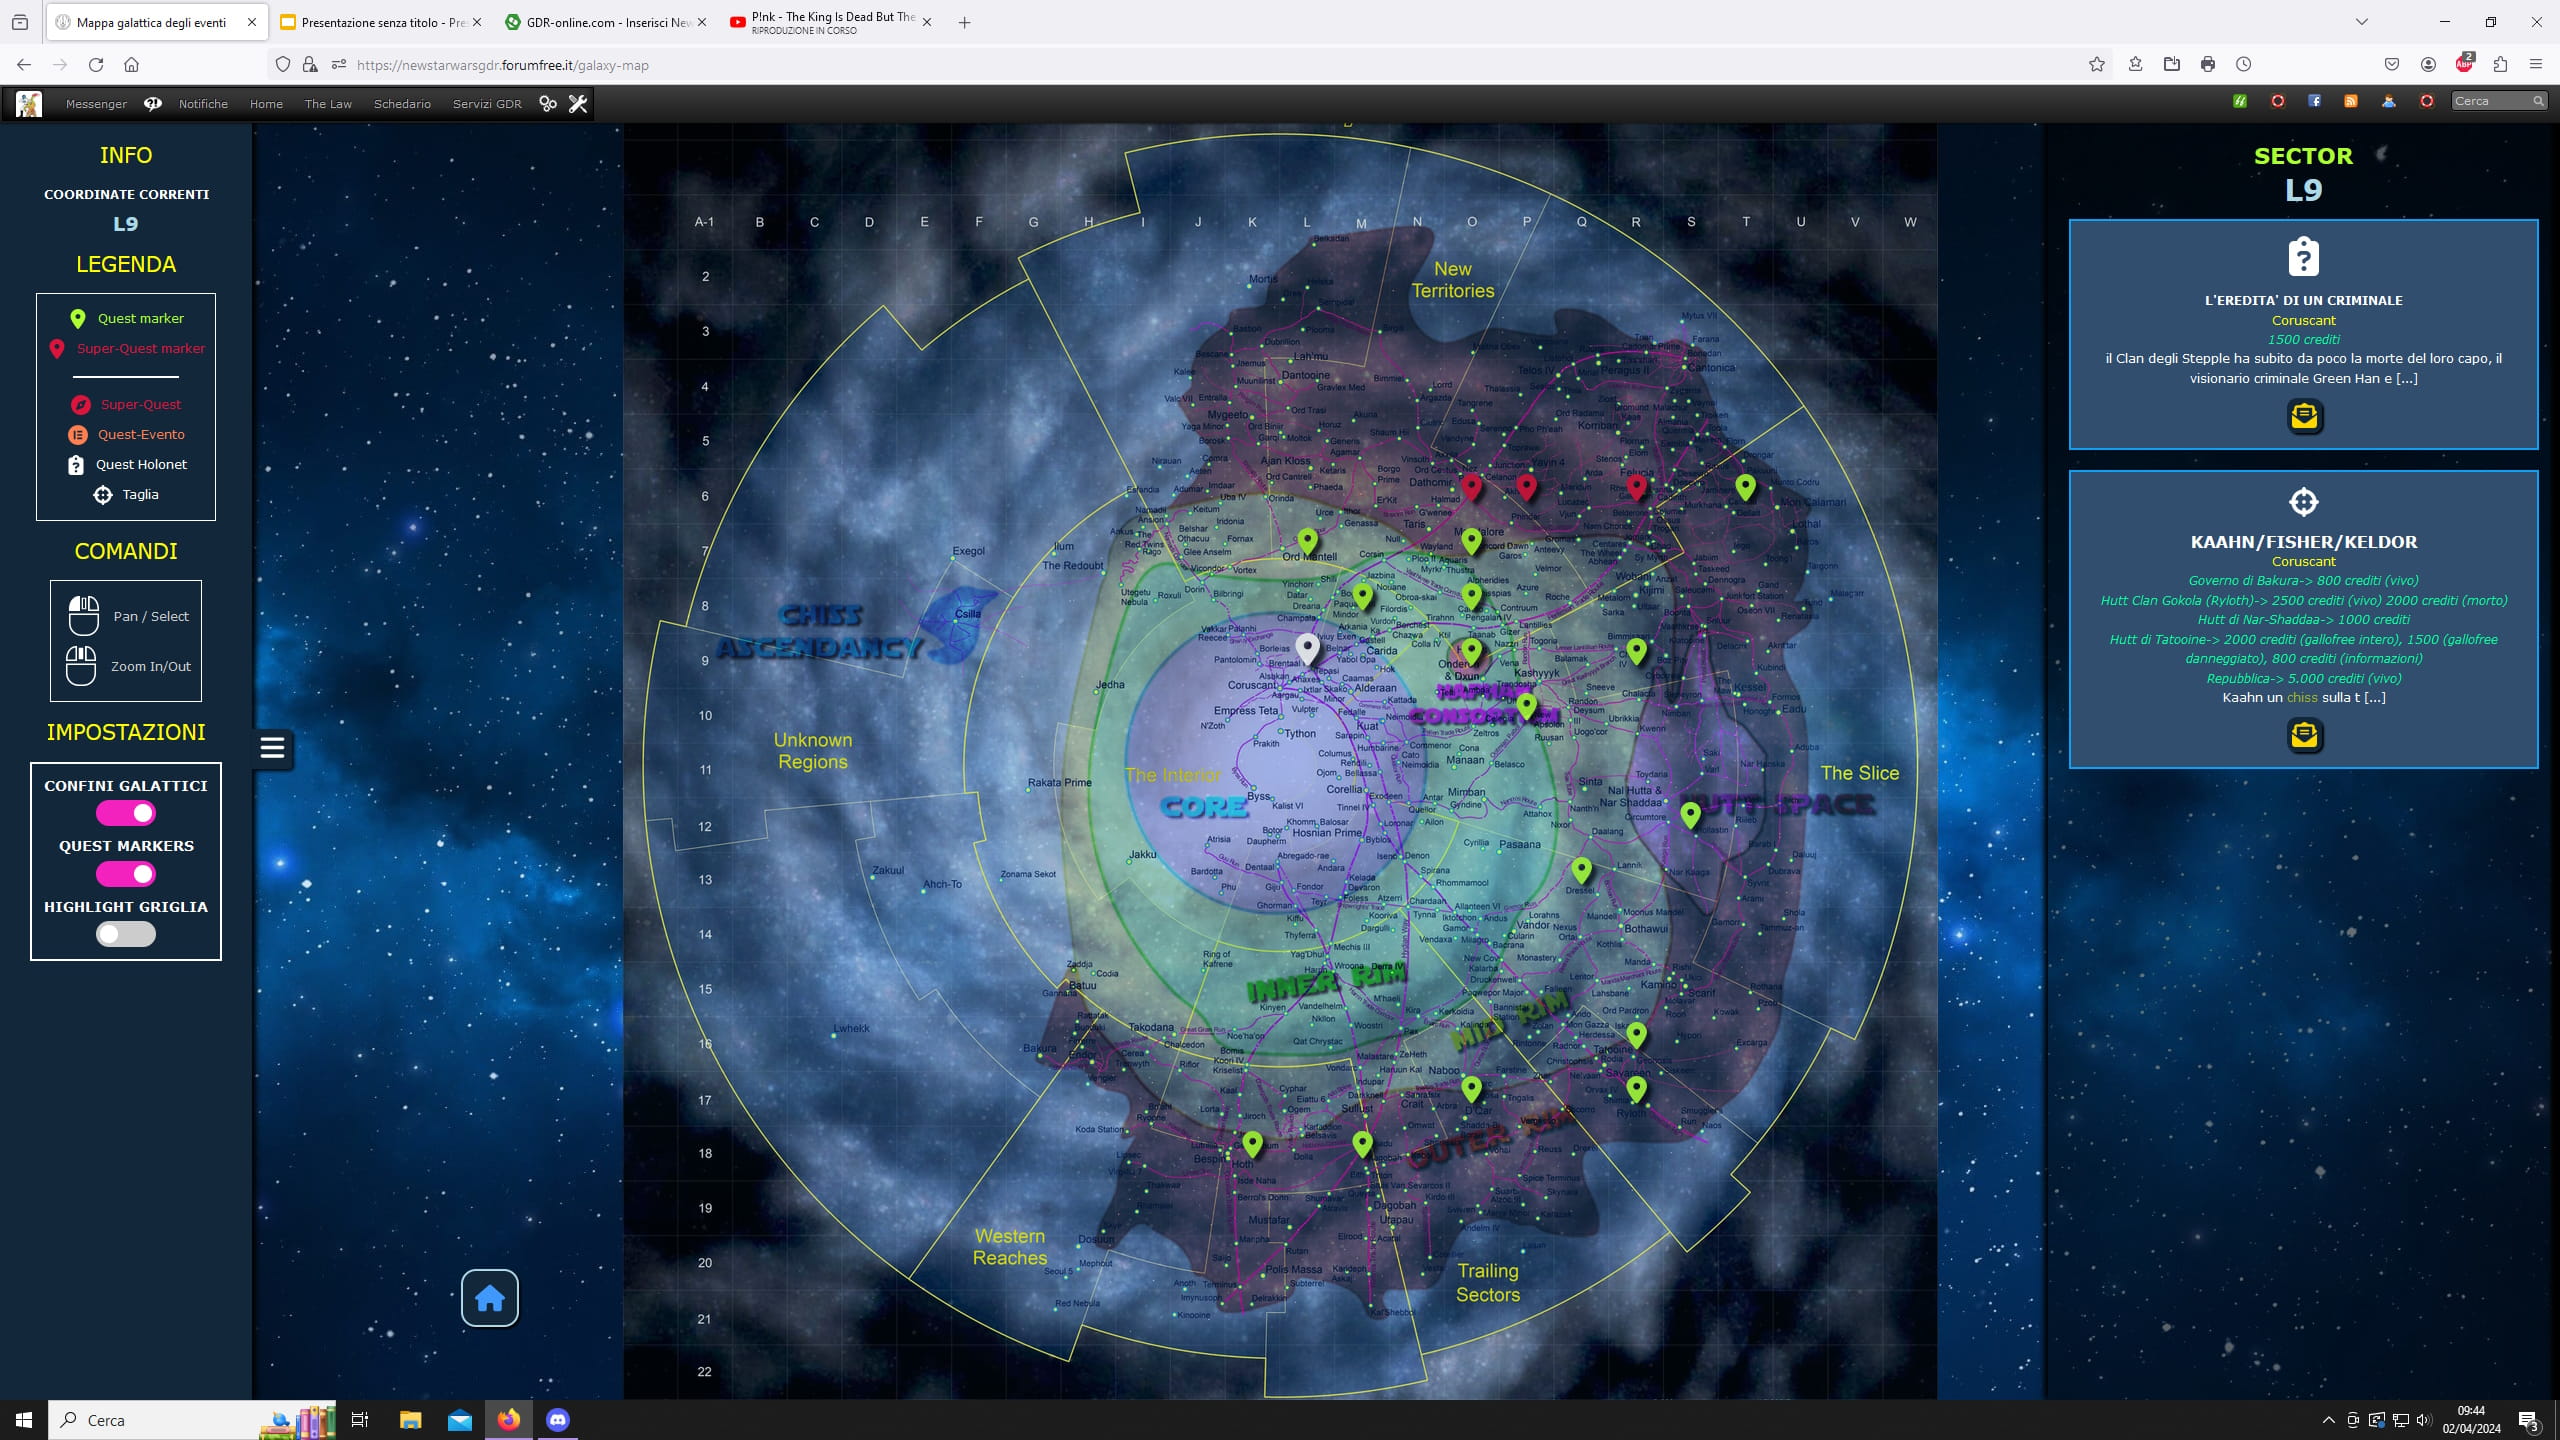Select the green quest marker near Hoth
Screen dimensions: 2560x1440
coord(1253,1143)
